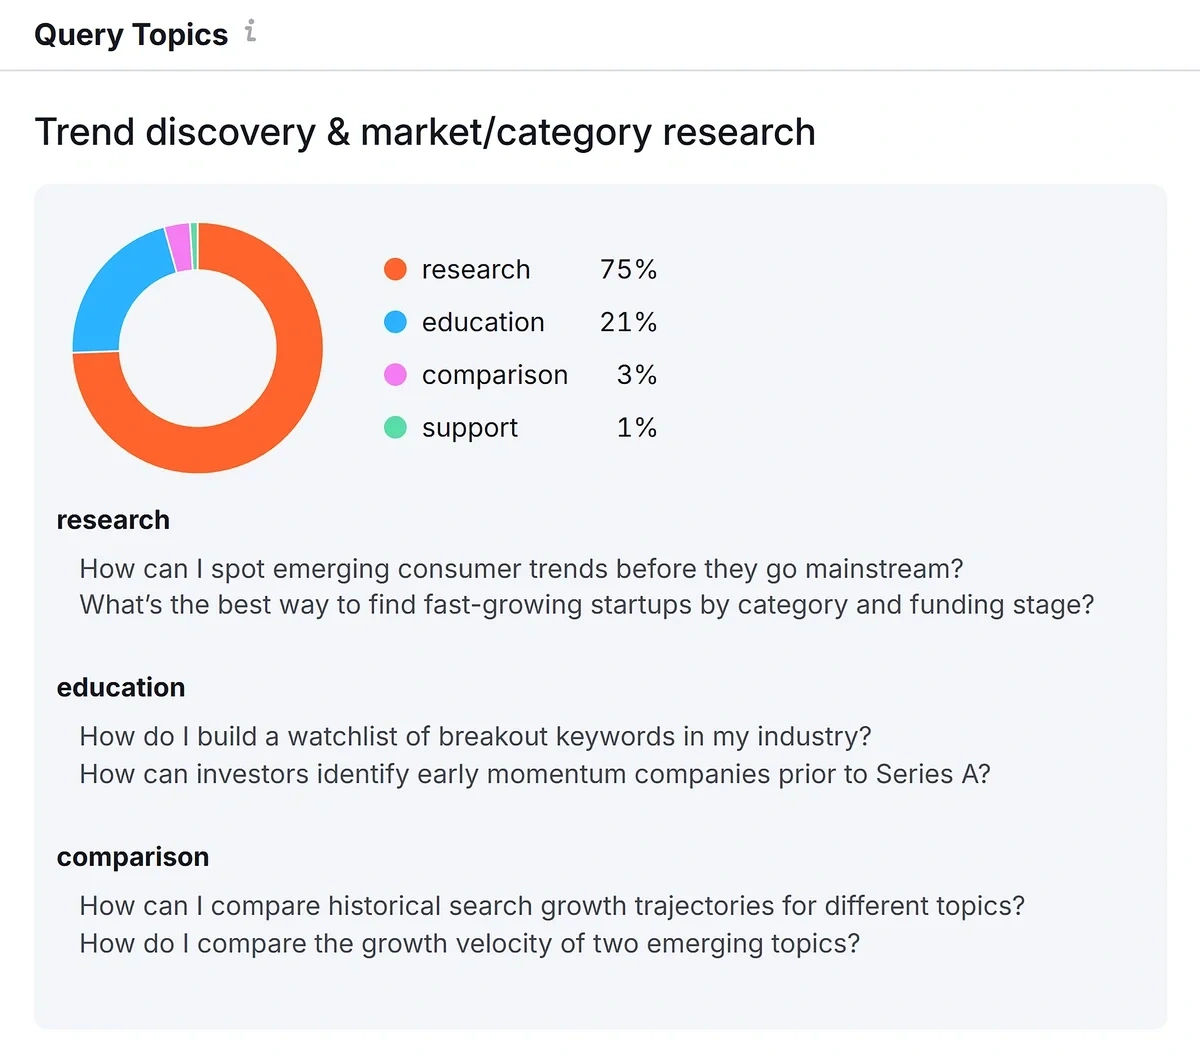Select the support legend label text
Image resolution: width=1200 pixels, height=1061 pixels.
tap(470, 427)
